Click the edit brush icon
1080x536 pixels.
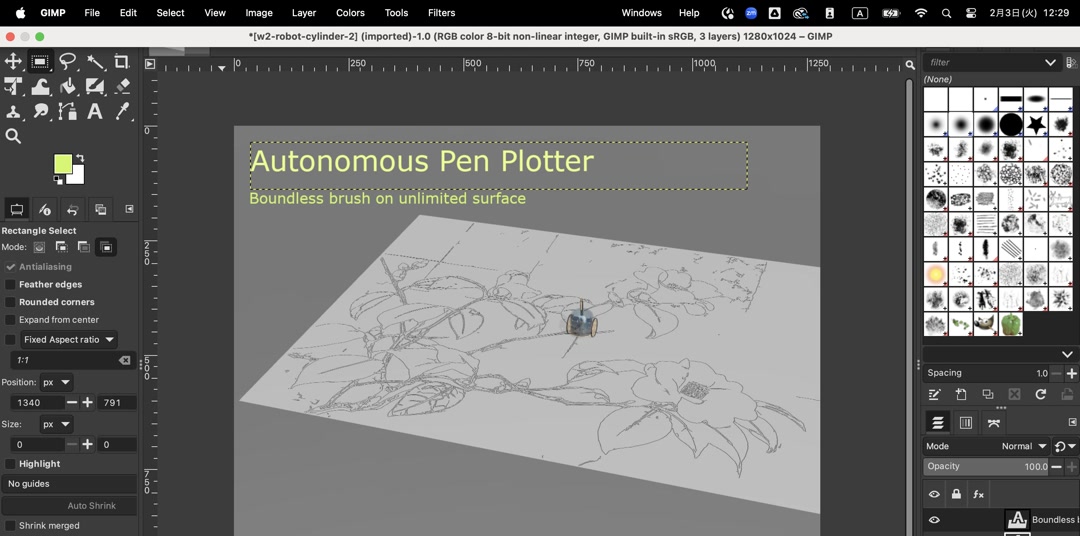(934, 394)
